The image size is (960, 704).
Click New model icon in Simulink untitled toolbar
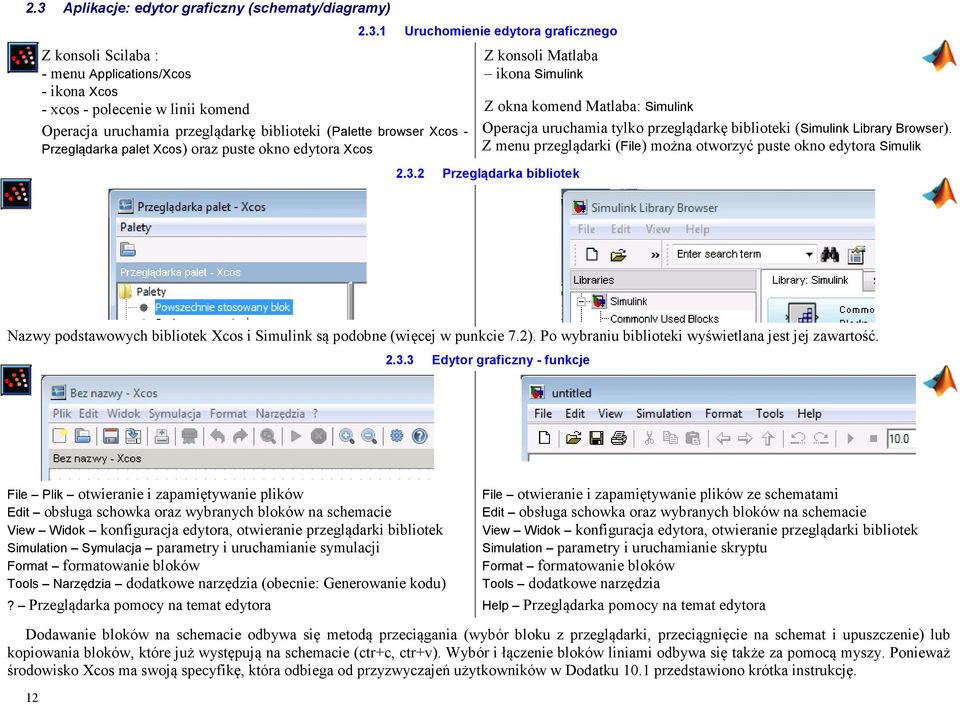544,438
